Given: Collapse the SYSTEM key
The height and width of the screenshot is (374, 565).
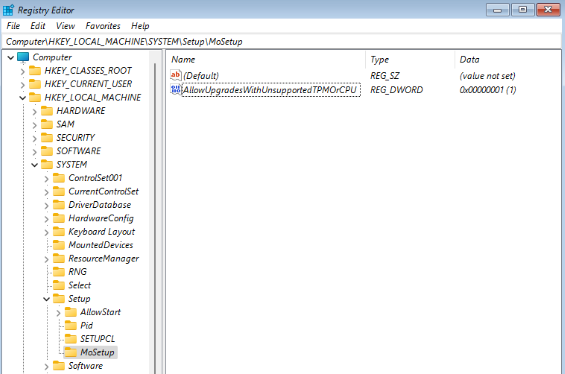Looking at the screenshot, I should (35, 165).
